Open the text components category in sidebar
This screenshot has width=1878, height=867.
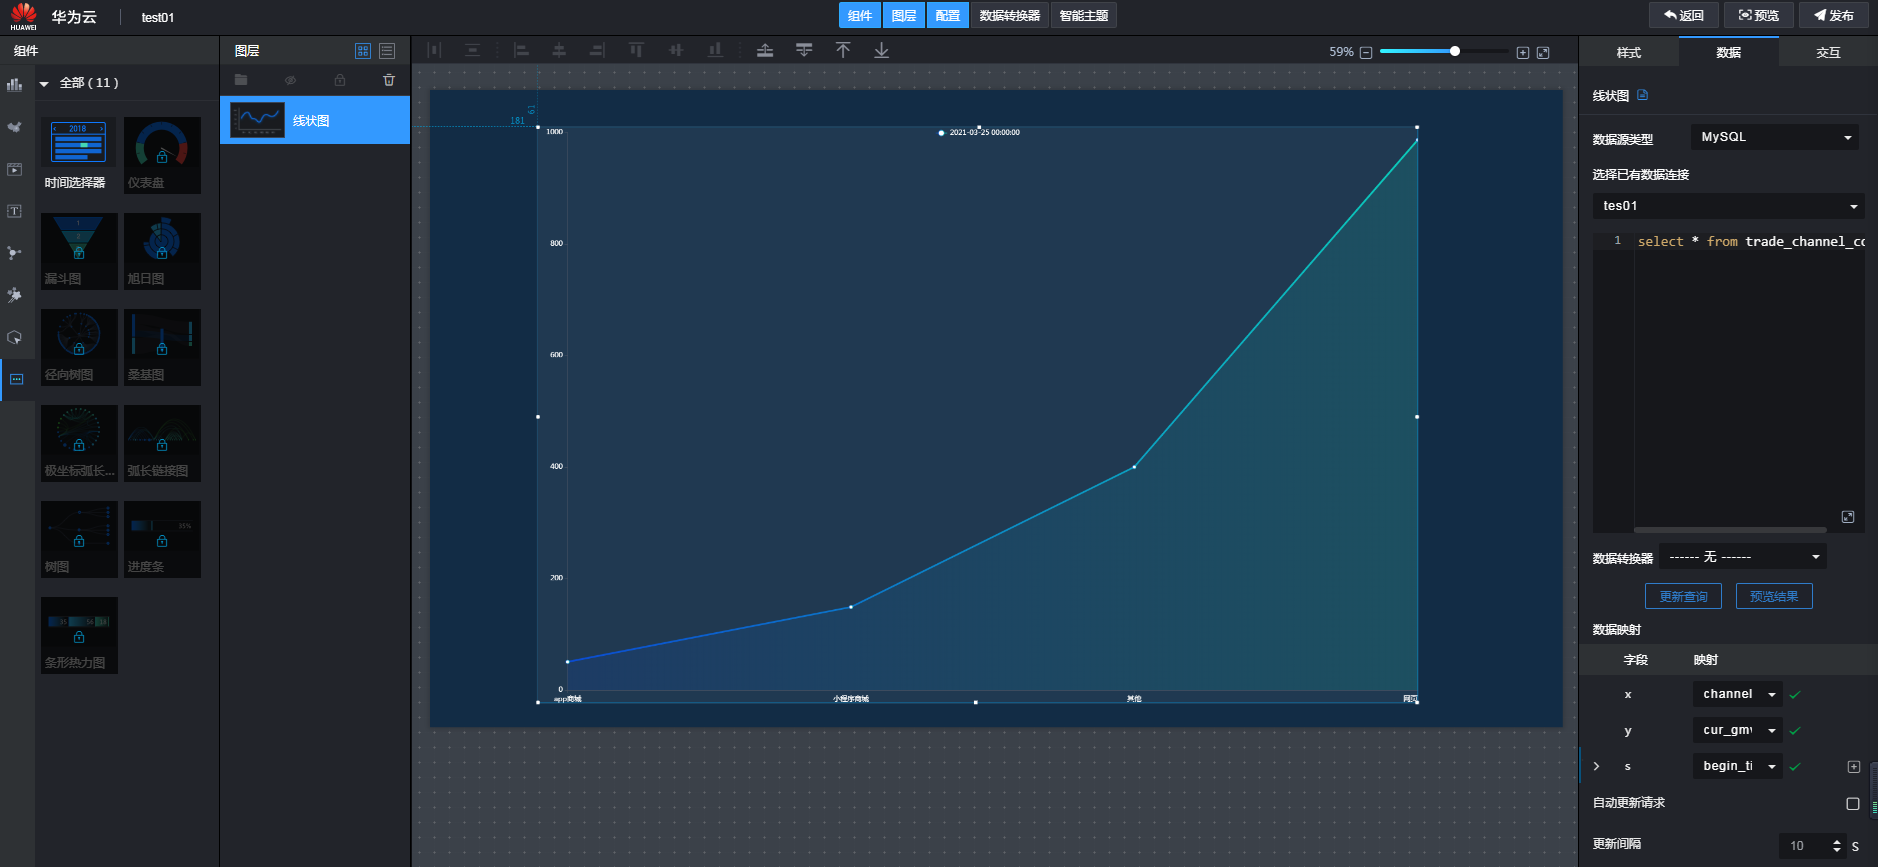point(15,211)
